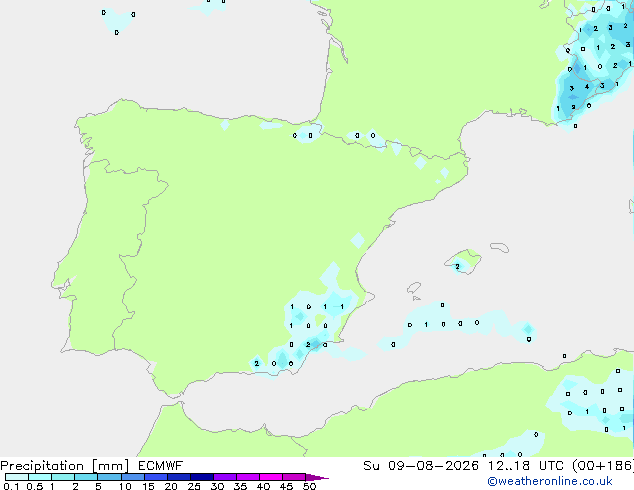
Task: Click the '10' legend scale label
Action: click(x=125, y=486)
